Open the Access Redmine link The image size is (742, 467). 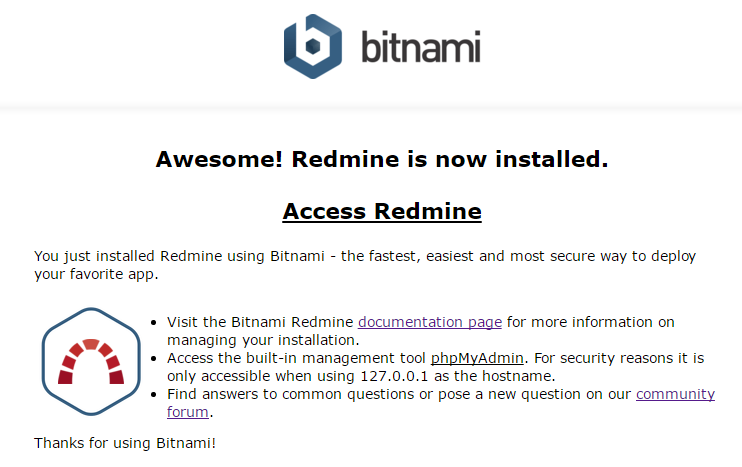coord(382,211)
